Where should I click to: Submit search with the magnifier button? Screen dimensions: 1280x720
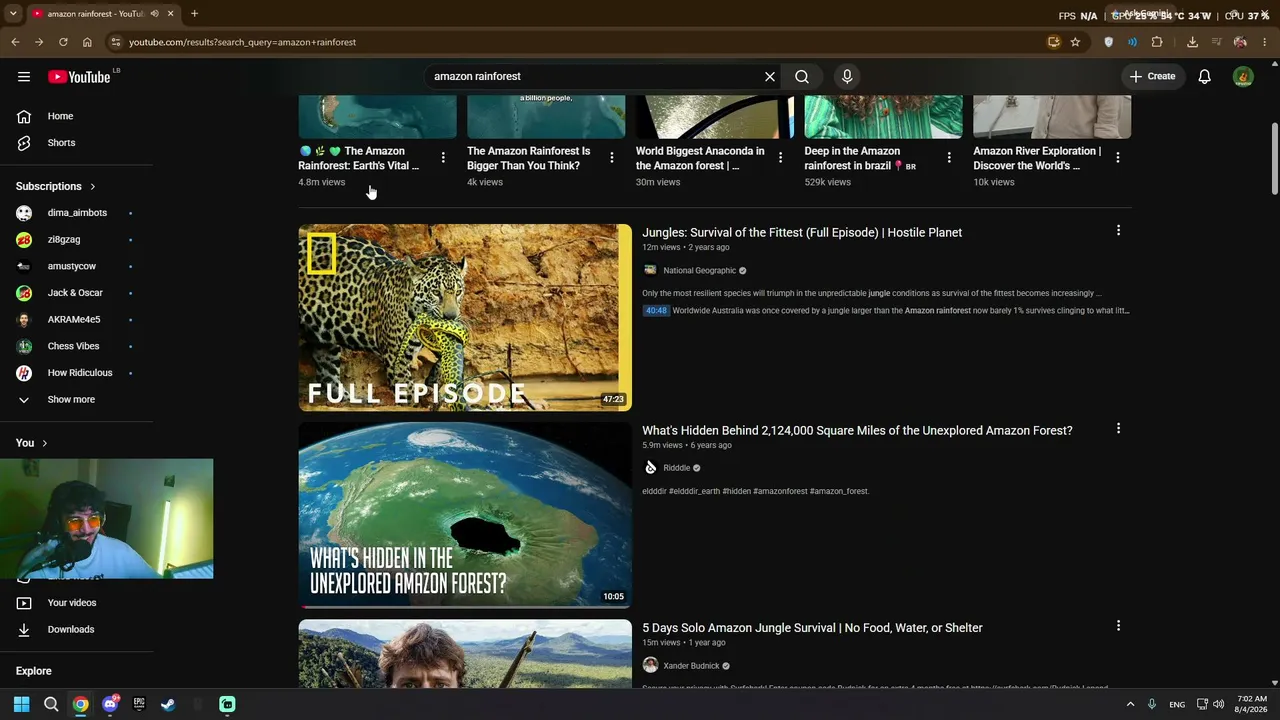[x=802, y=77]
